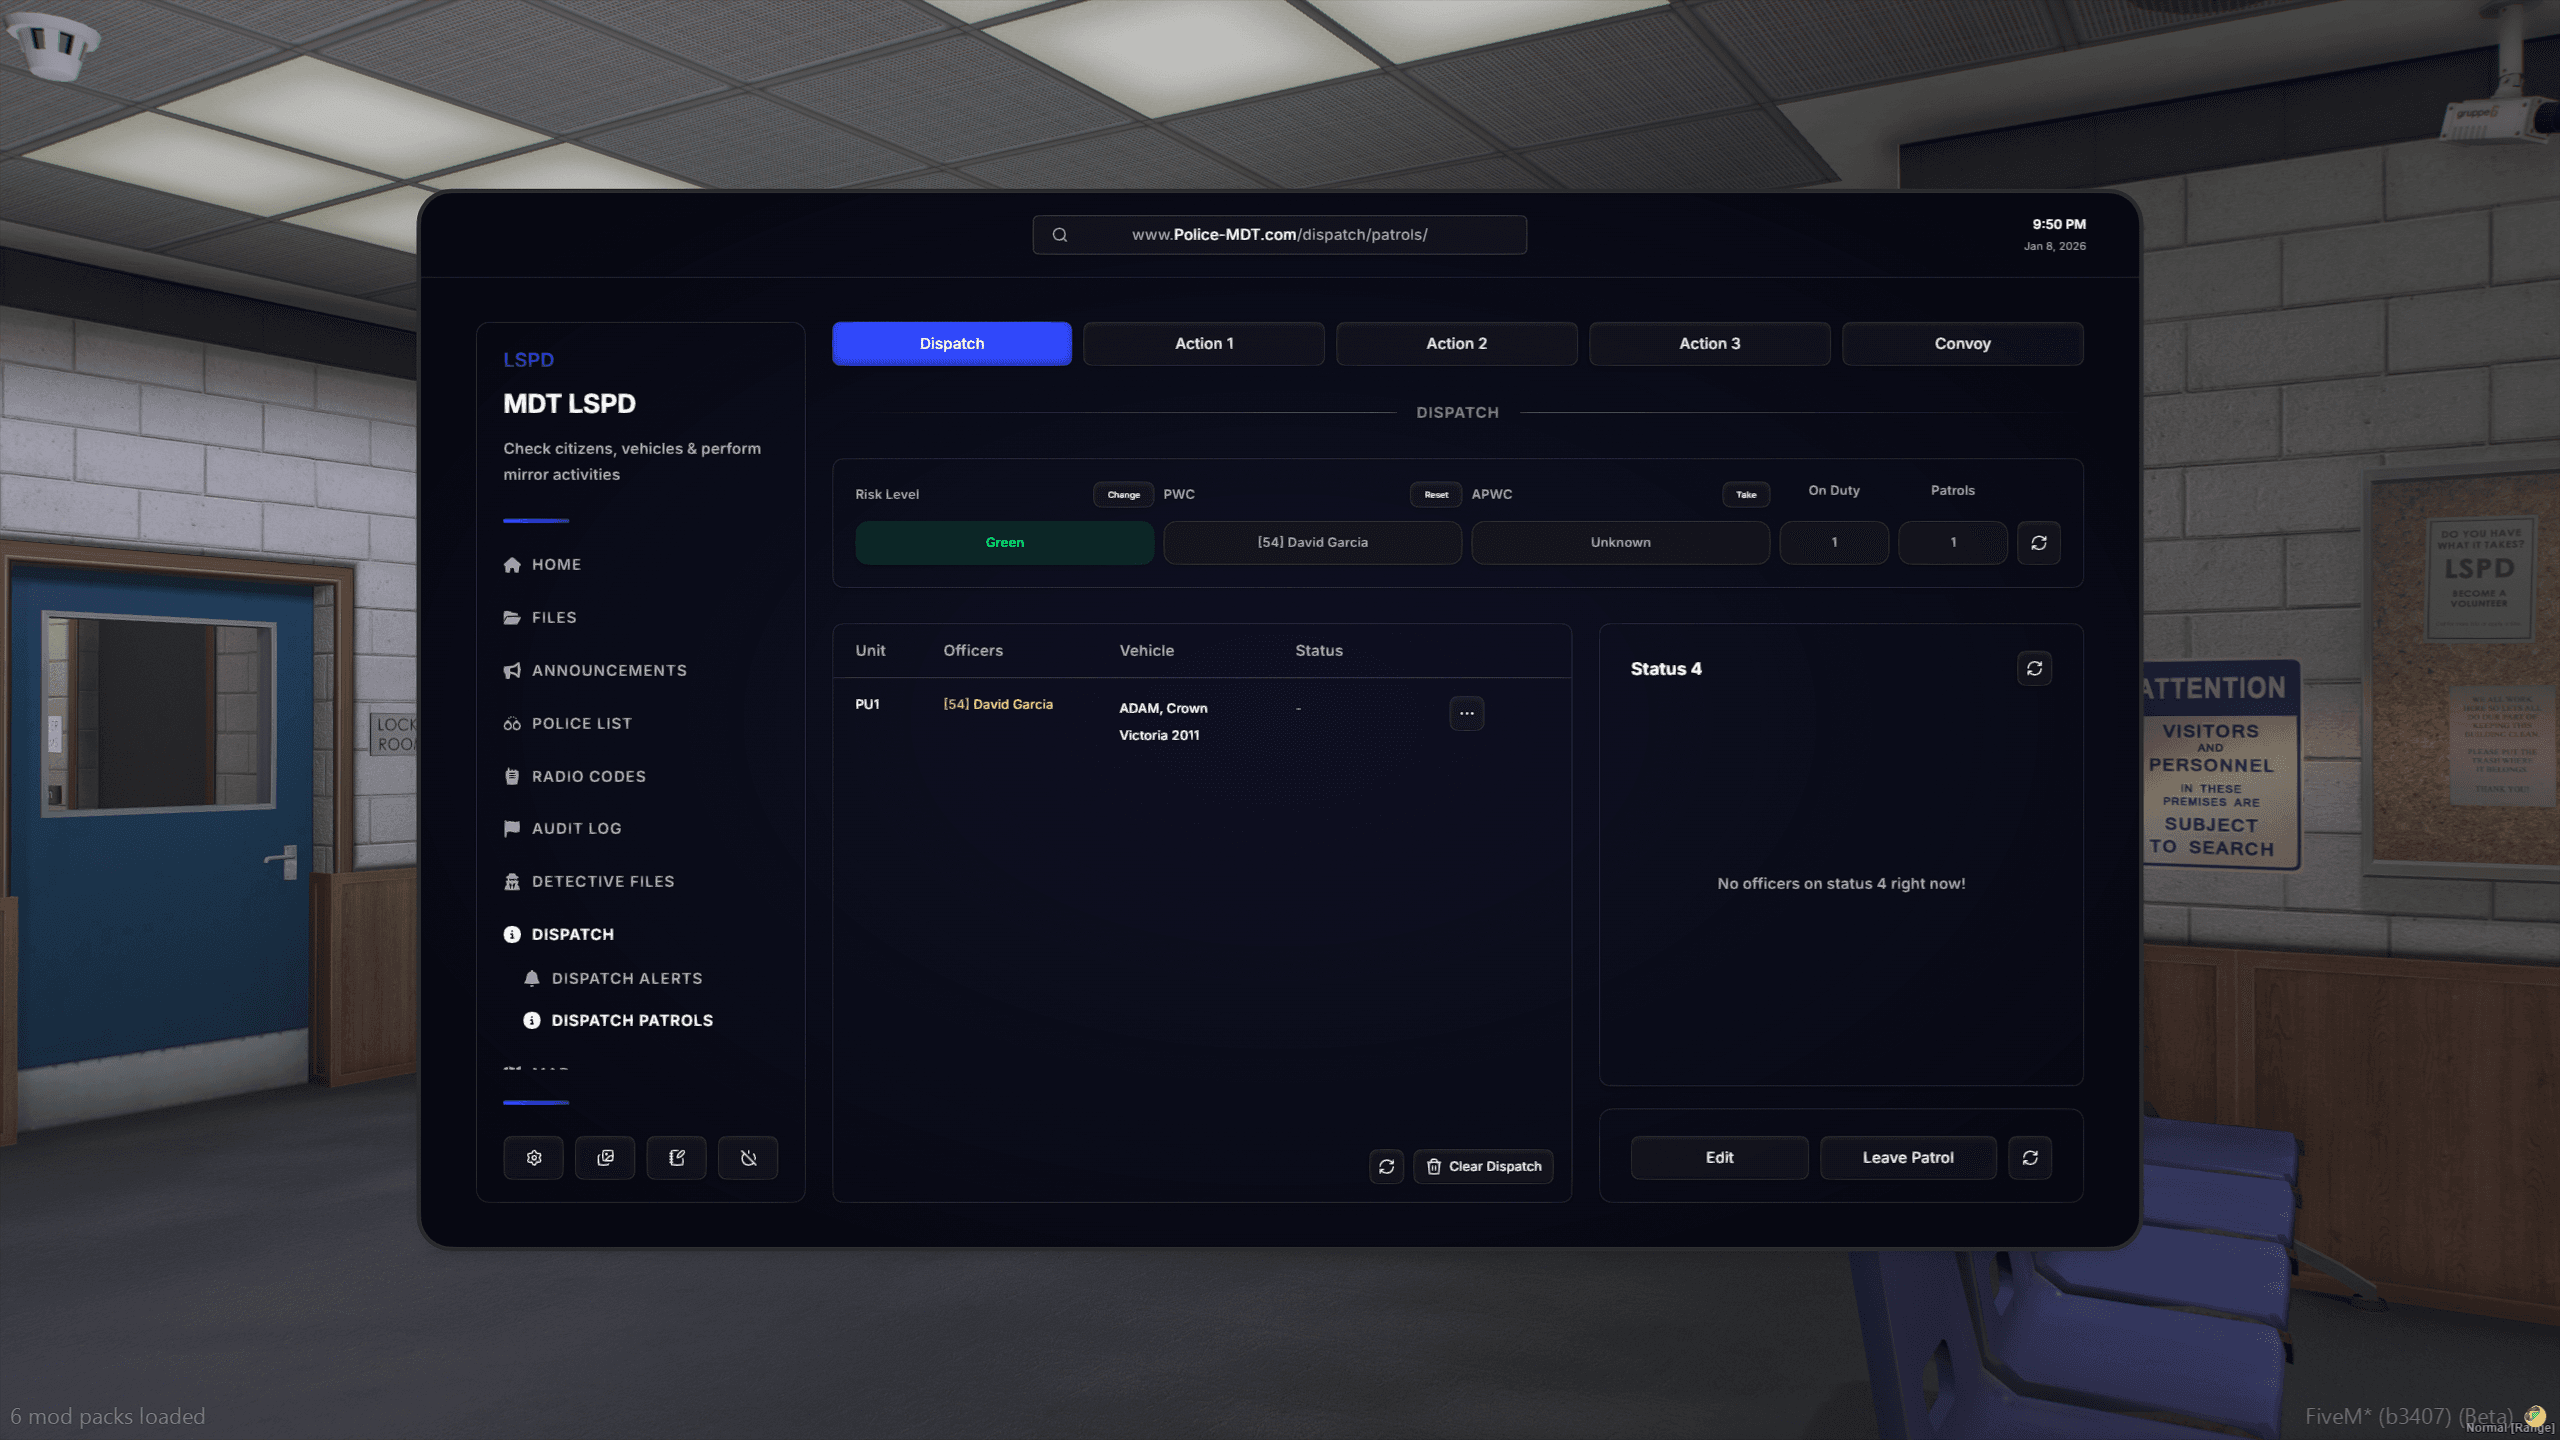Viewport: 2560px width, 1440px height.
Task: Open the notepad icon in sidebar footer
Action: tap(677, 1157)
